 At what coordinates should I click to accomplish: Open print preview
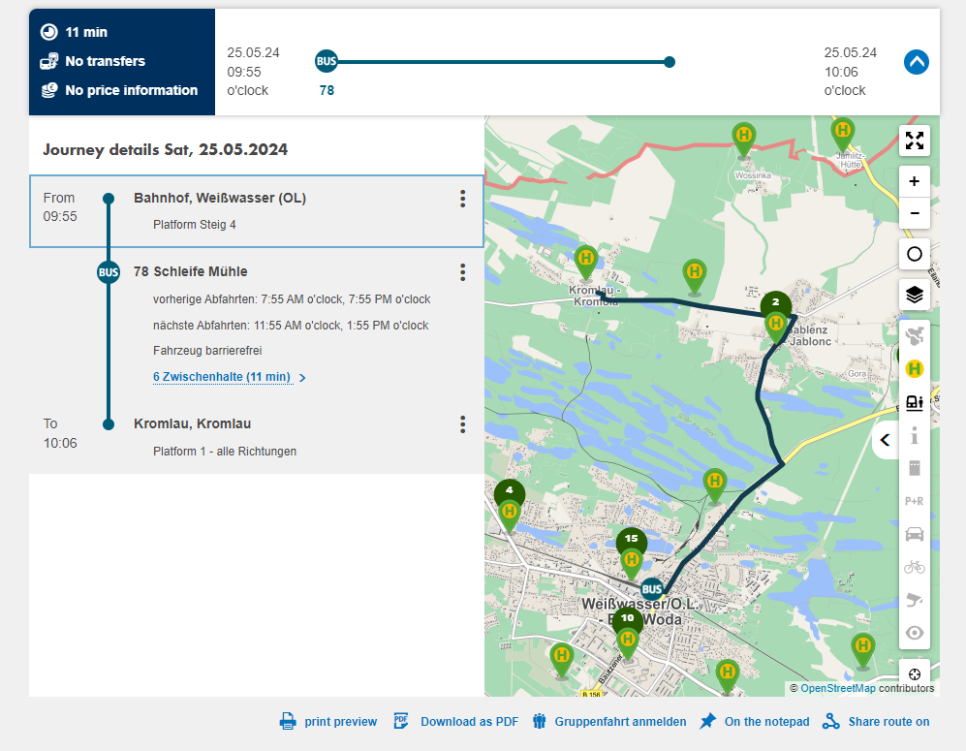pyautogui.click(x=340, y=721)
